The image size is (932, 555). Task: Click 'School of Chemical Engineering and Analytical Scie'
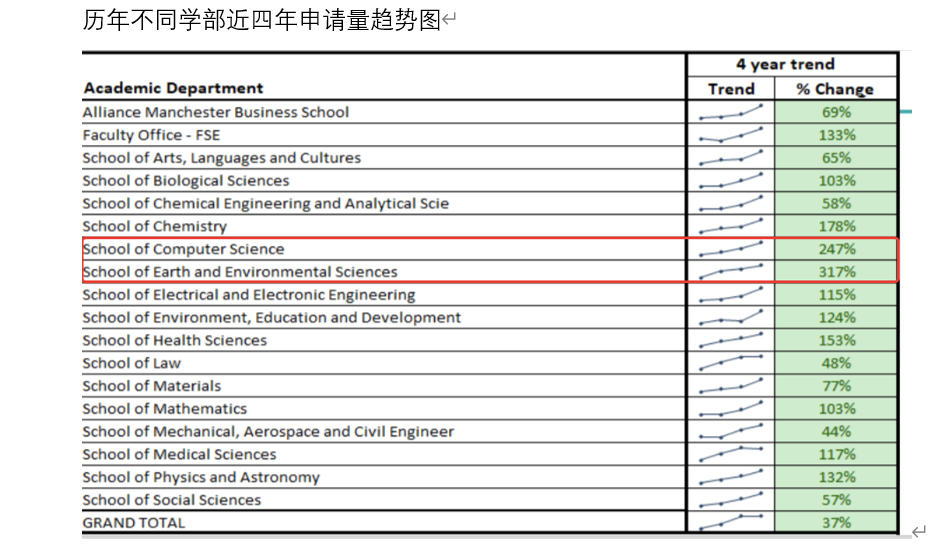click(265, 203)
